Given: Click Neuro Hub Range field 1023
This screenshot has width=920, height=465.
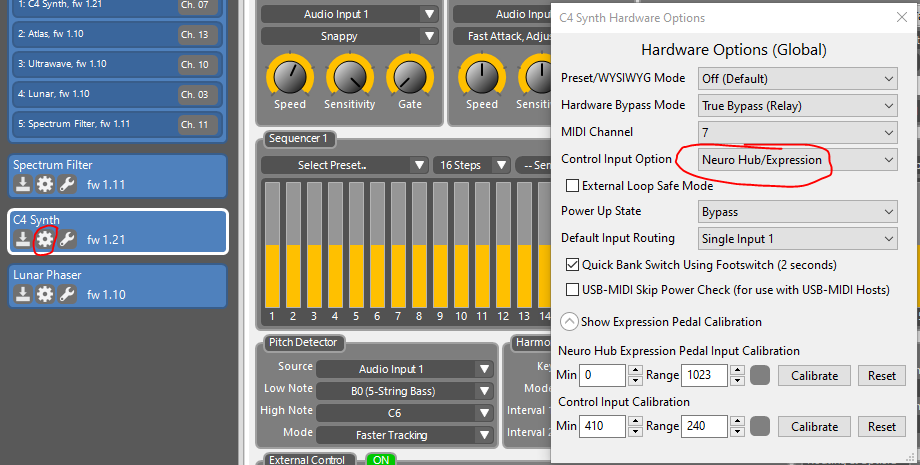Looking at the screenshot, I should pyautogui.click(x=705, y=375).
